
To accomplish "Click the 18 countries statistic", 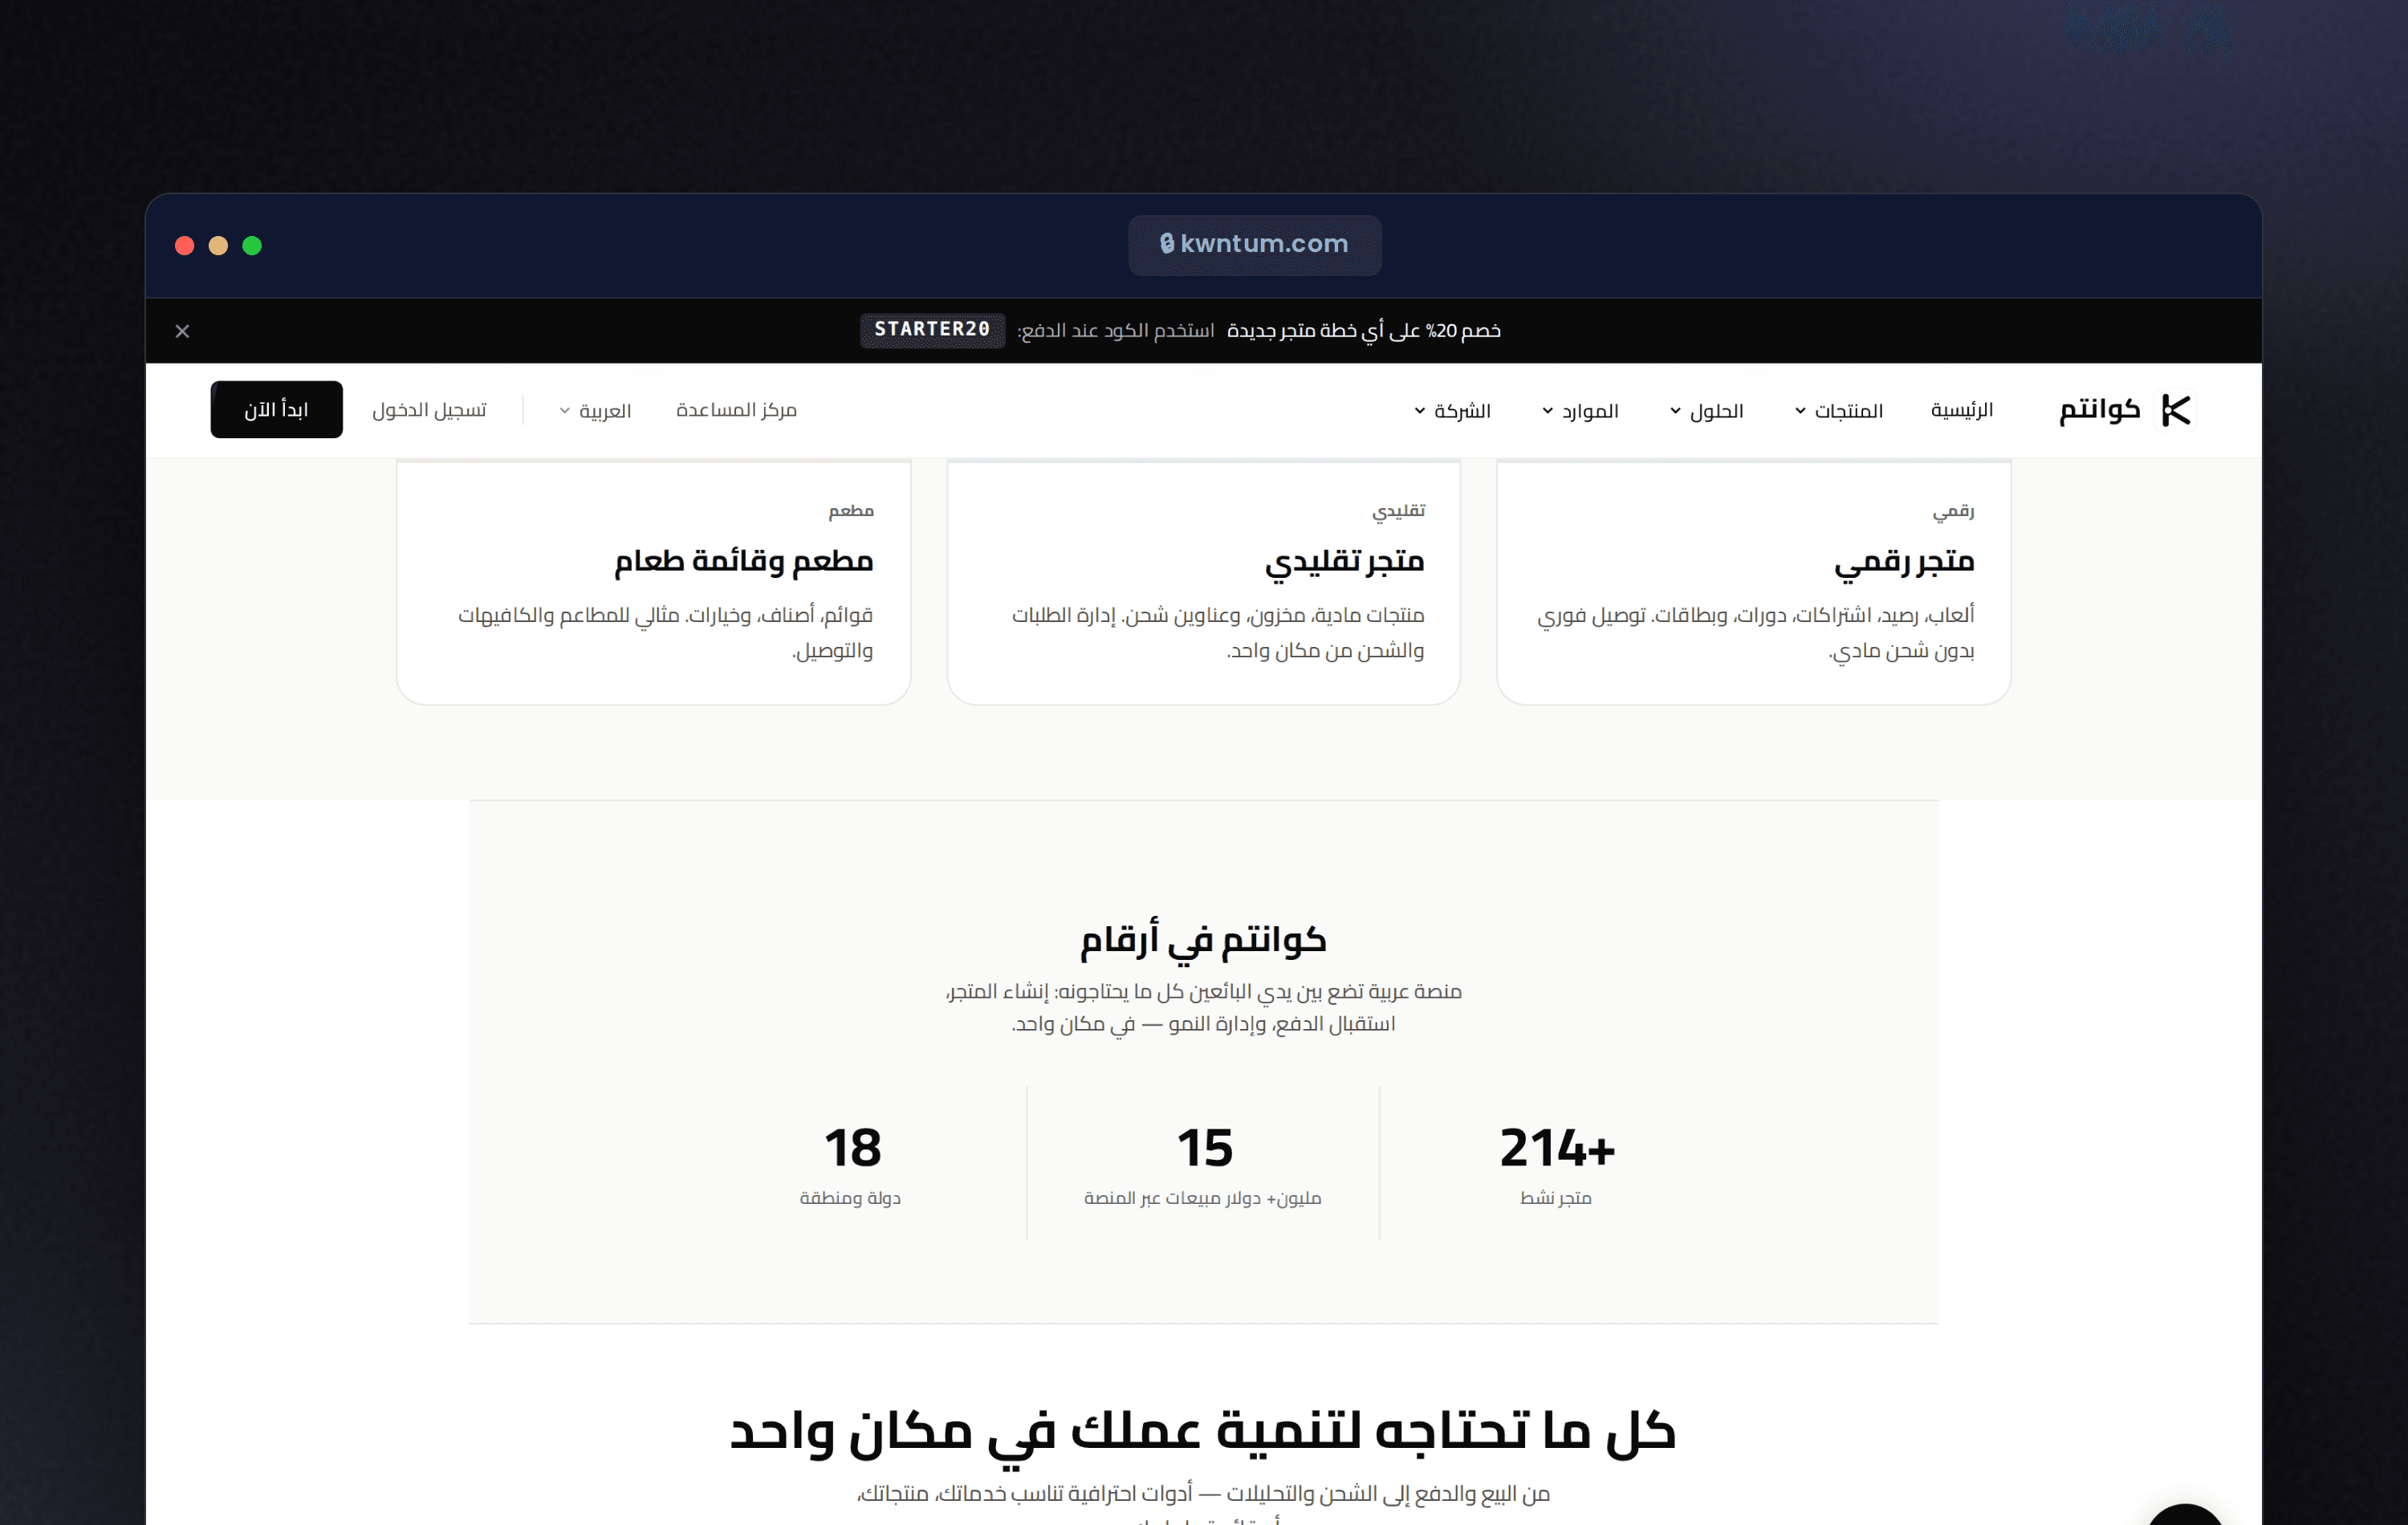I will [x=852, y=1147].
